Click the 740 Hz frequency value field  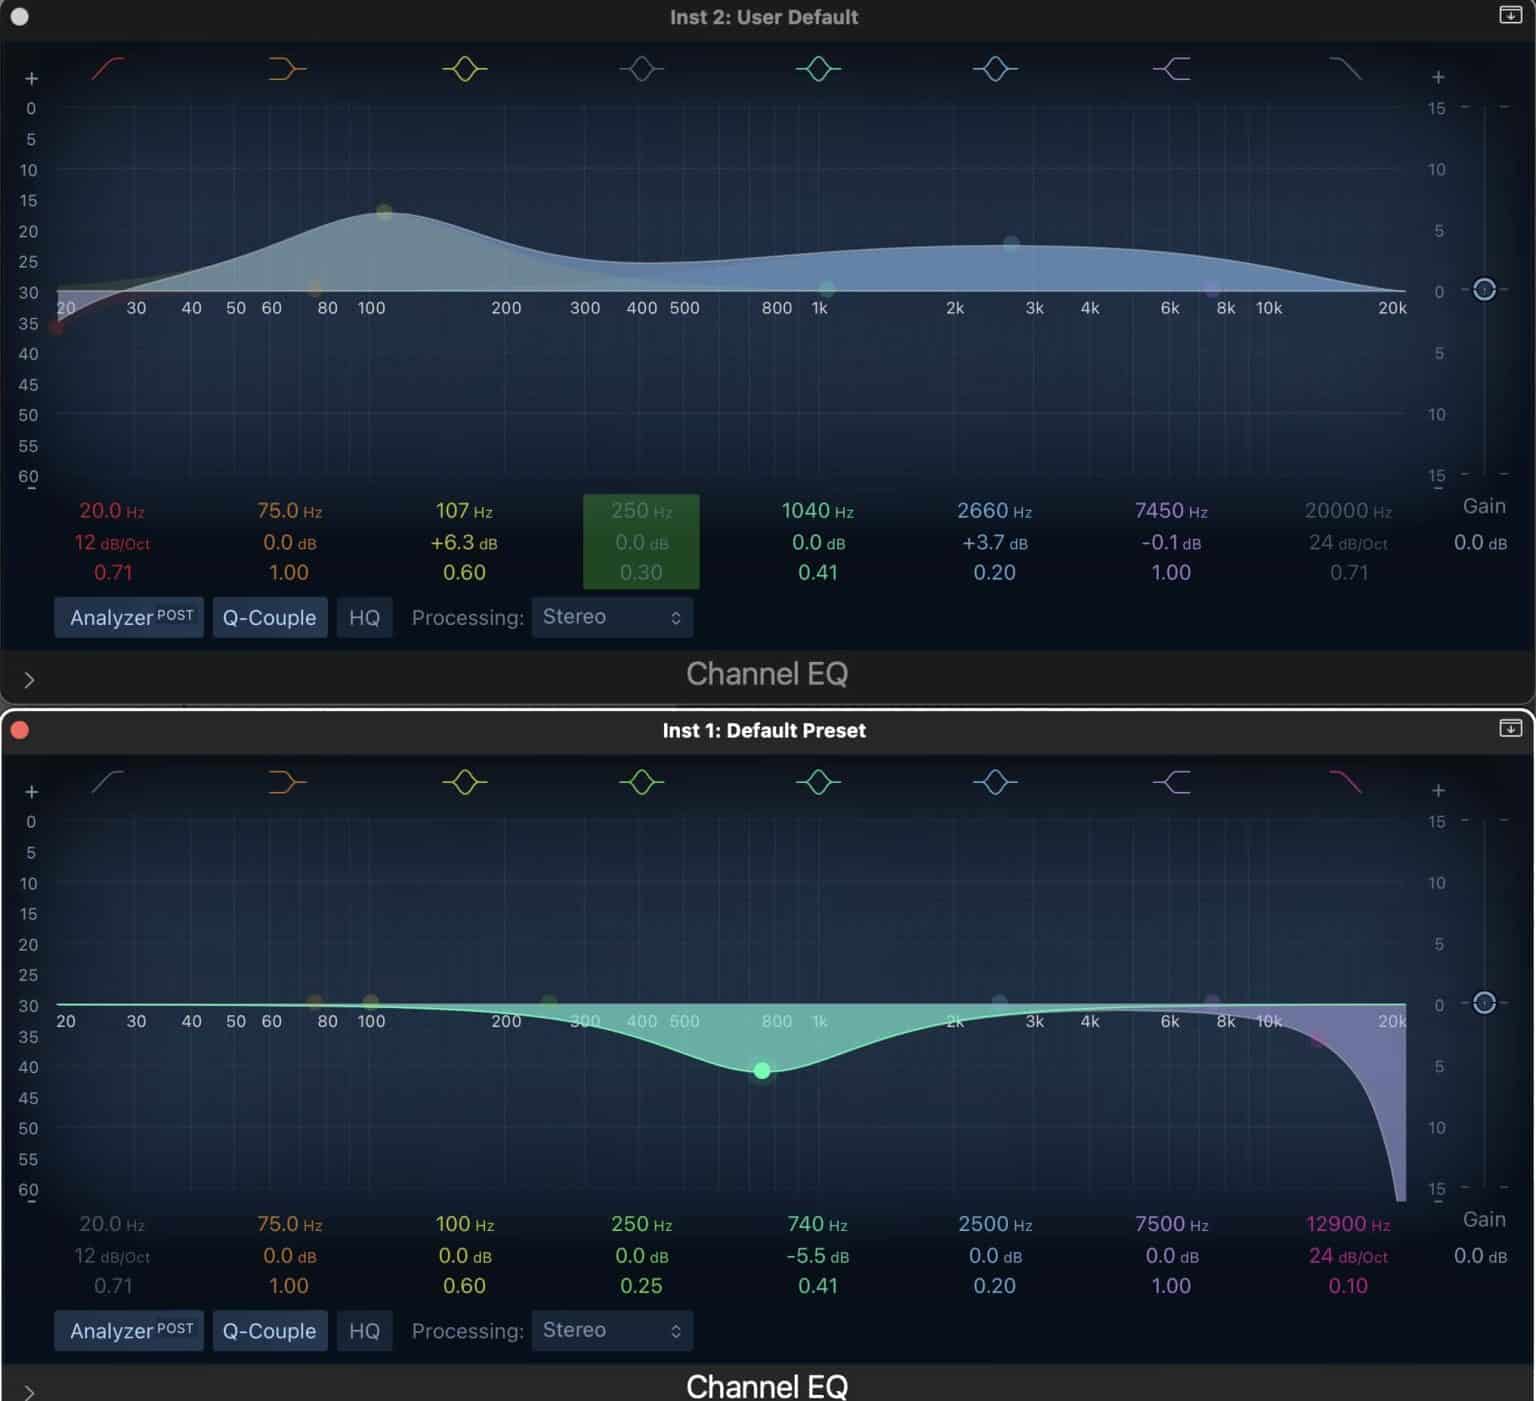click(816, 1224)
